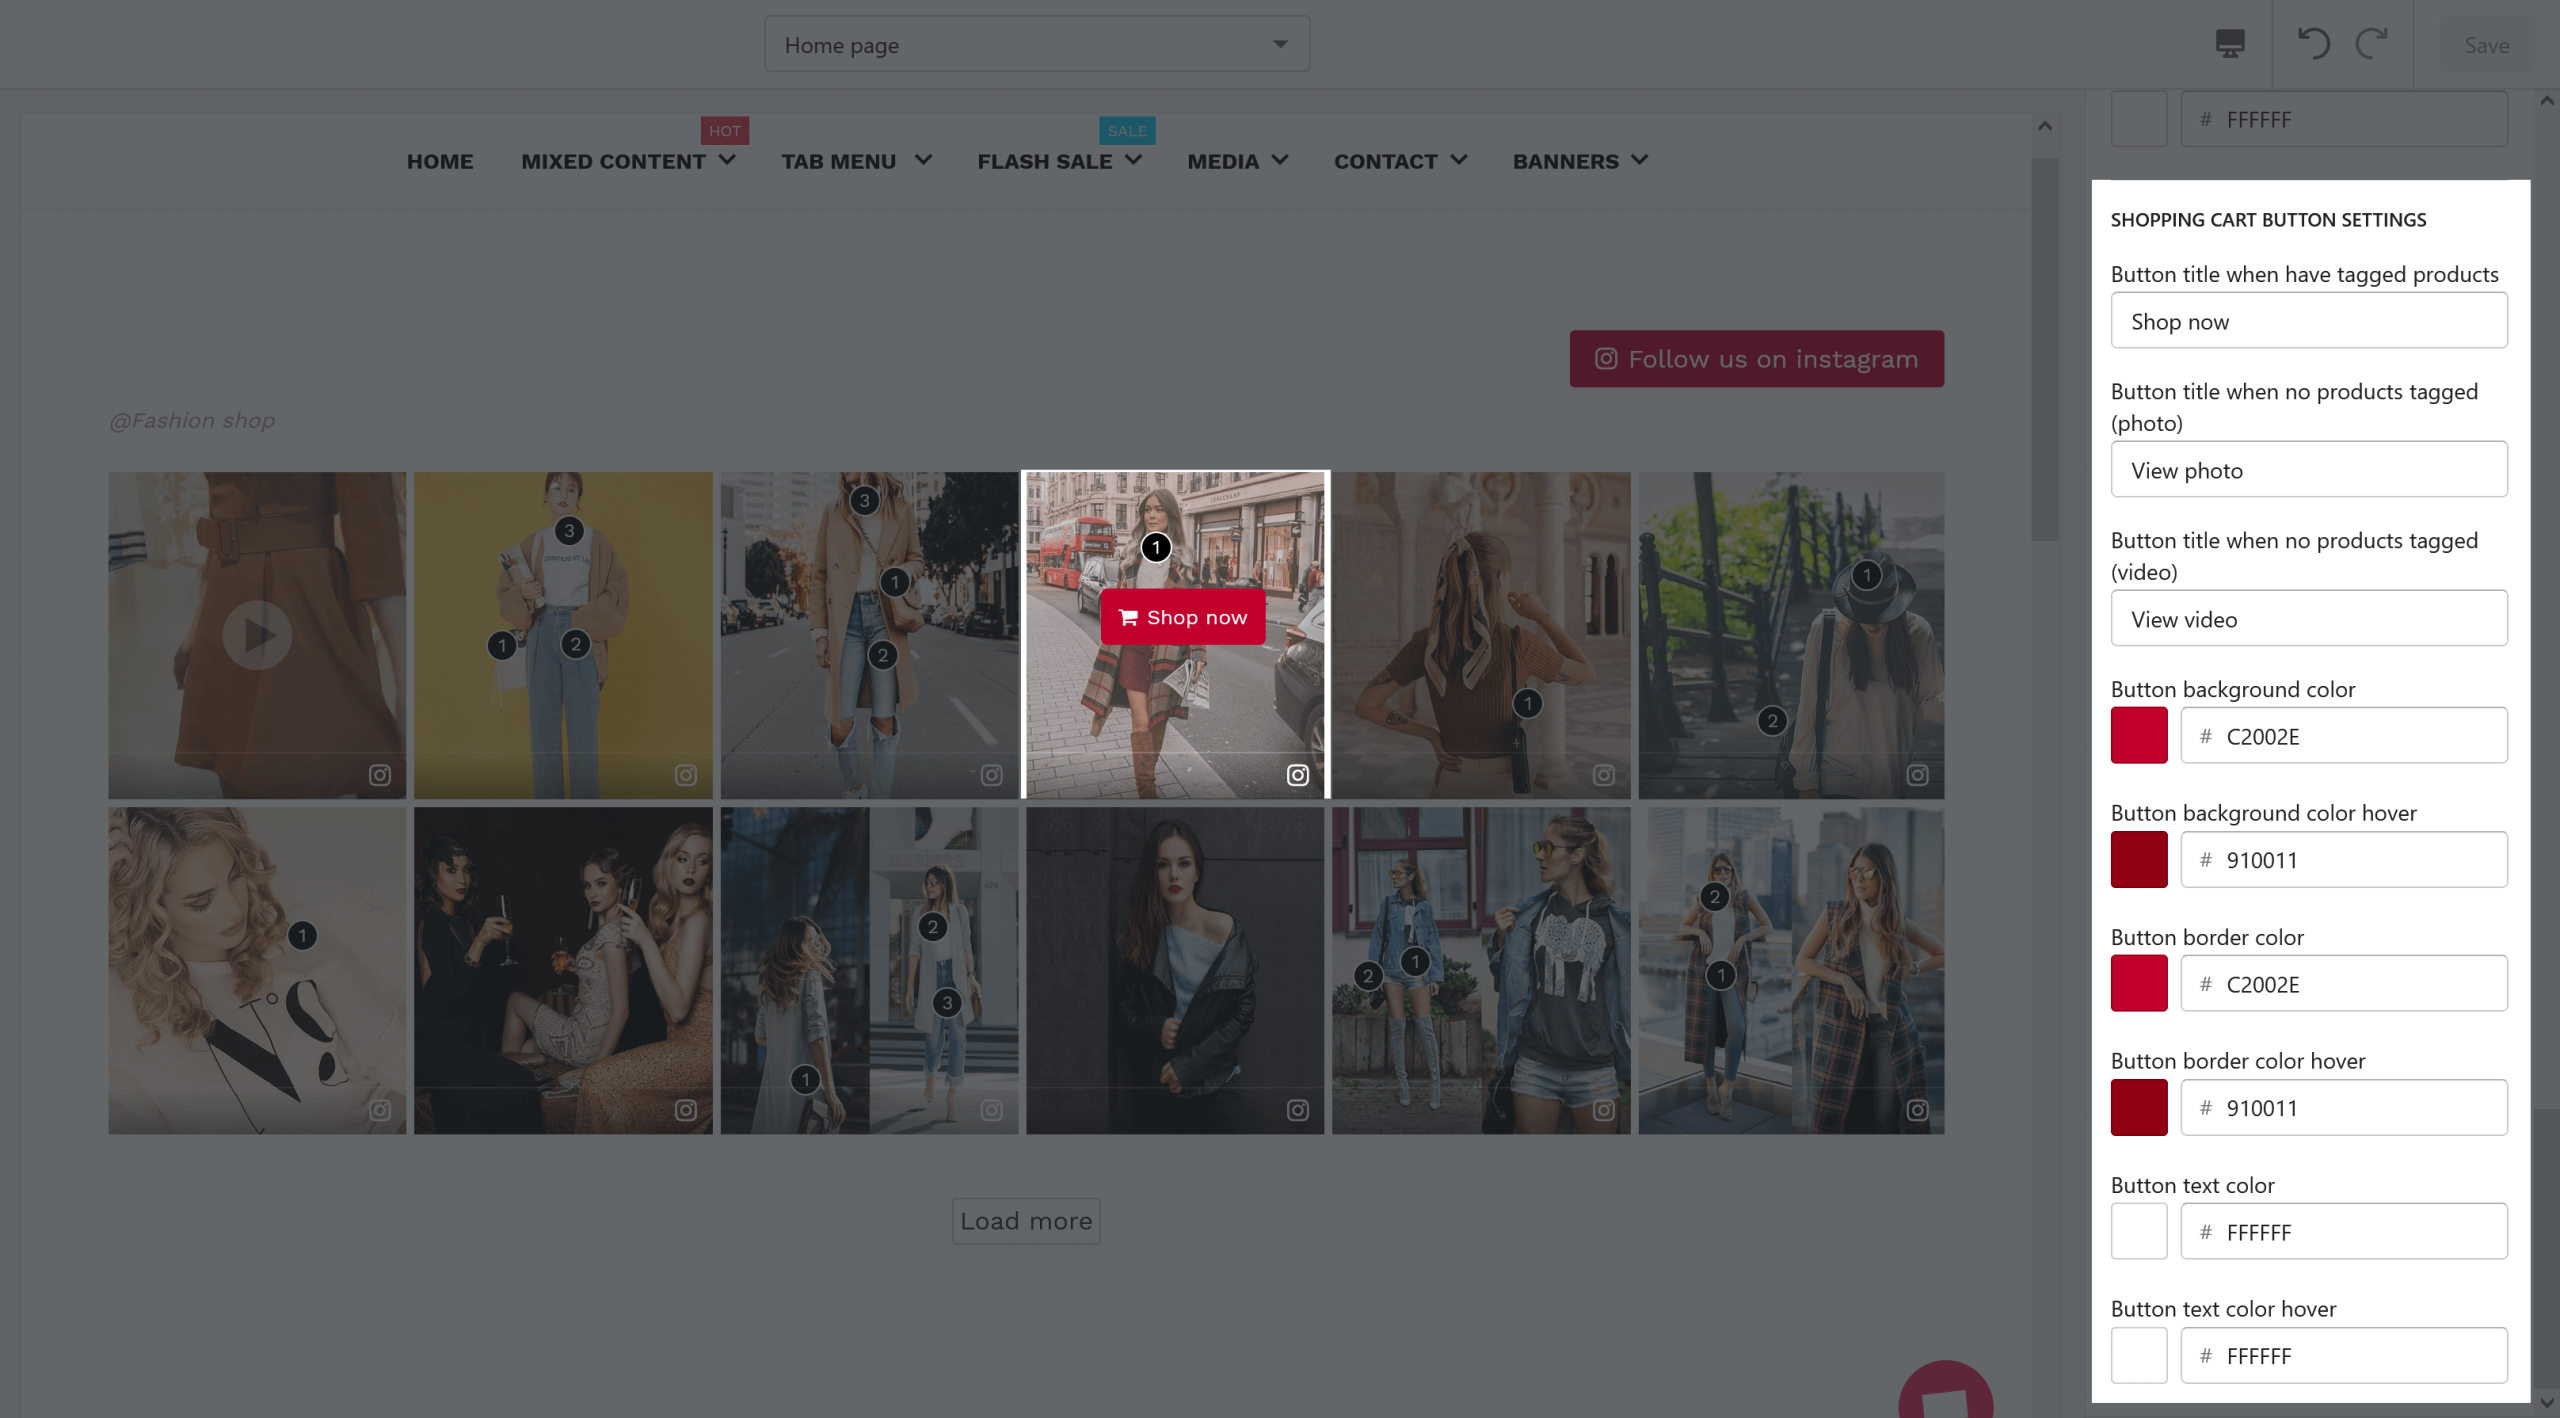Image resolution: width=2560 pixels, height=1418 pixels.
Task: Click Instagram icon on highlighted street photo
Action: tap(1297, 775)
